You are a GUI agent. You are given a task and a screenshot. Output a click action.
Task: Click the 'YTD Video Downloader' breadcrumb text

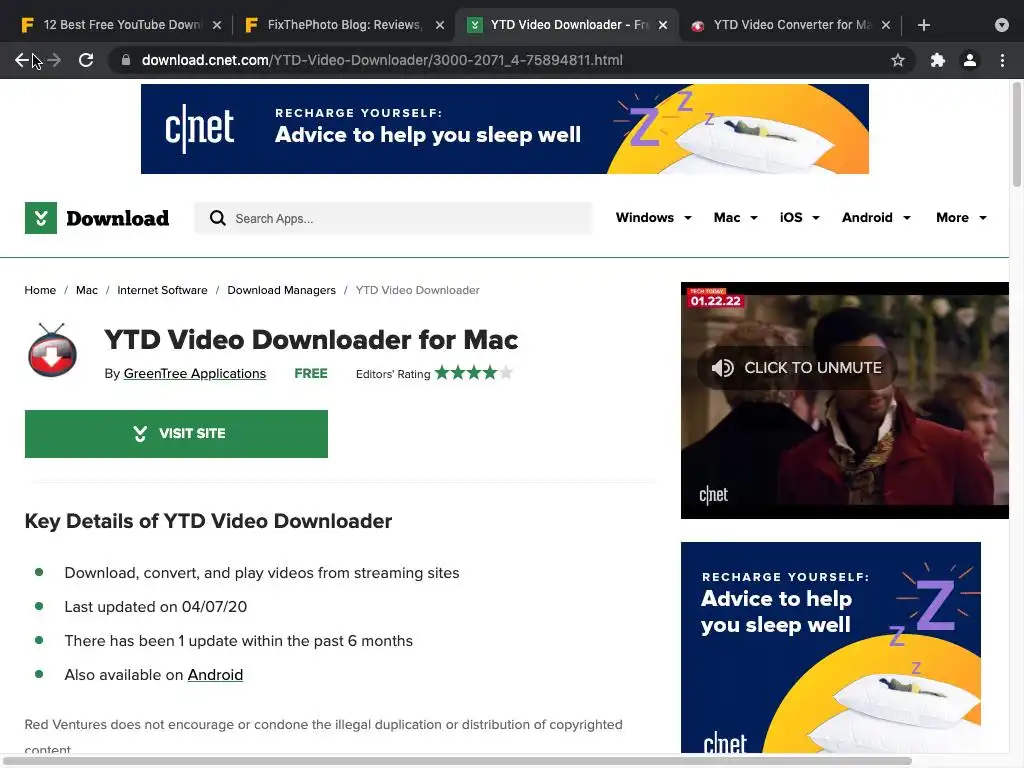(x=417, y=290)
